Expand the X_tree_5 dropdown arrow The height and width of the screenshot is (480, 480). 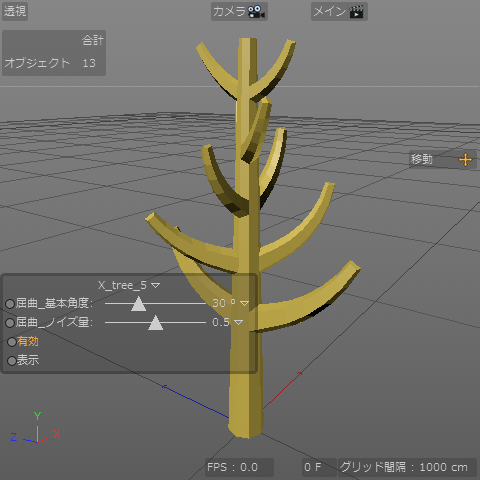pyautogui.click(x=156, y=285)
